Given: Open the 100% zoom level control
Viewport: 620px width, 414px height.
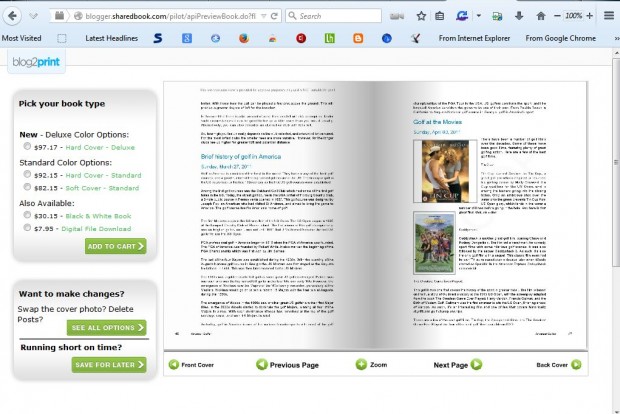Looking at the screenshot, I should (573, 16).
